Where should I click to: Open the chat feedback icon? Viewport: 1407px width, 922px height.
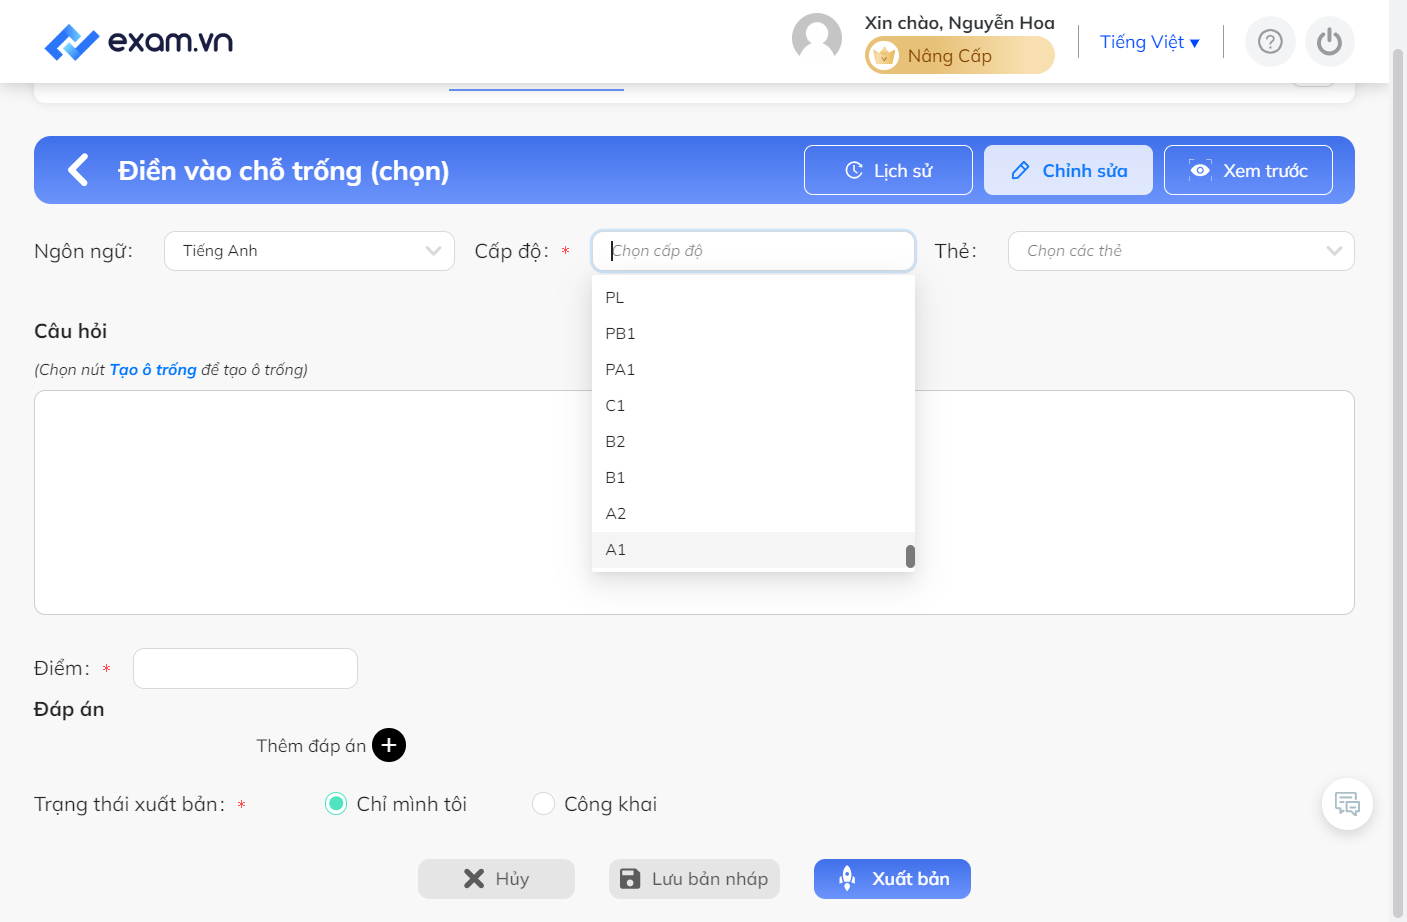tap(1347, 804)
